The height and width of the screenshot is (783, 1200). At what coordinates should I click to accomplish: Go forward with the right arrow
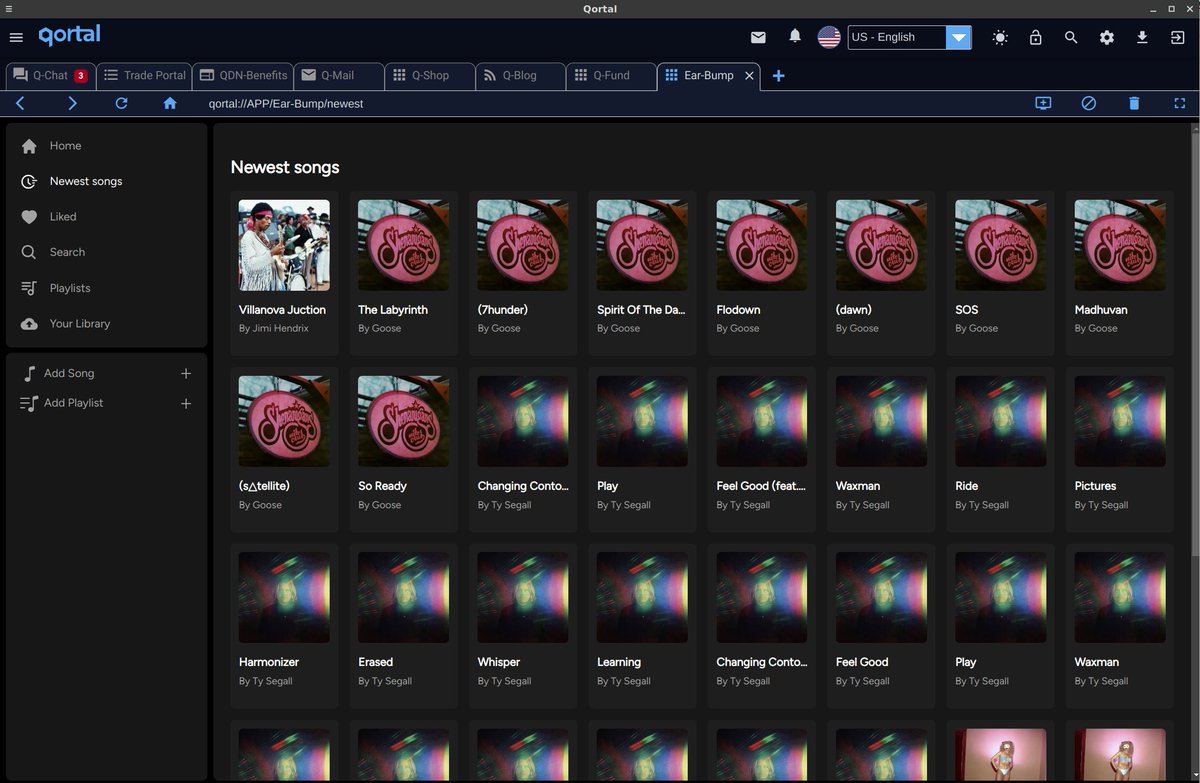click(x=72, y=103)
